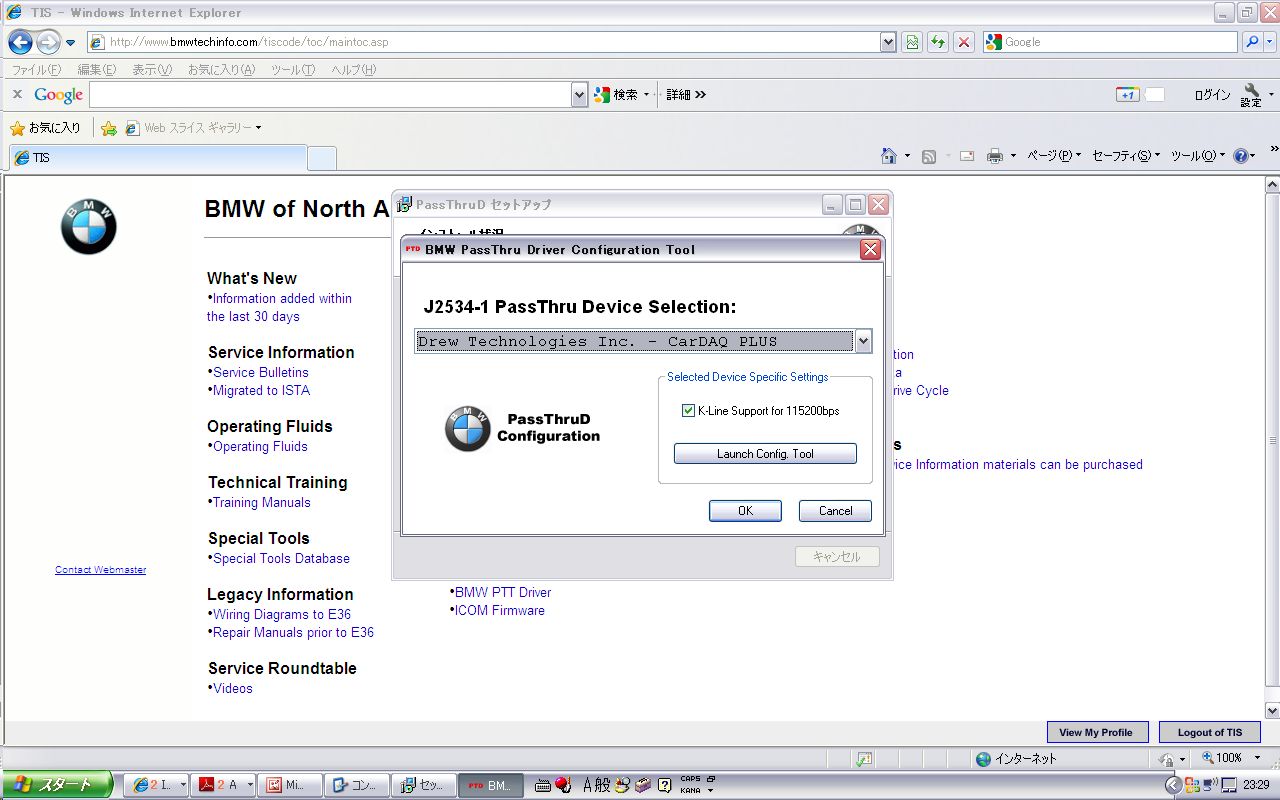Screen dimensions: 1280x800
Task: Click the Google +1 icon on toolbar
Action: 1127,94
